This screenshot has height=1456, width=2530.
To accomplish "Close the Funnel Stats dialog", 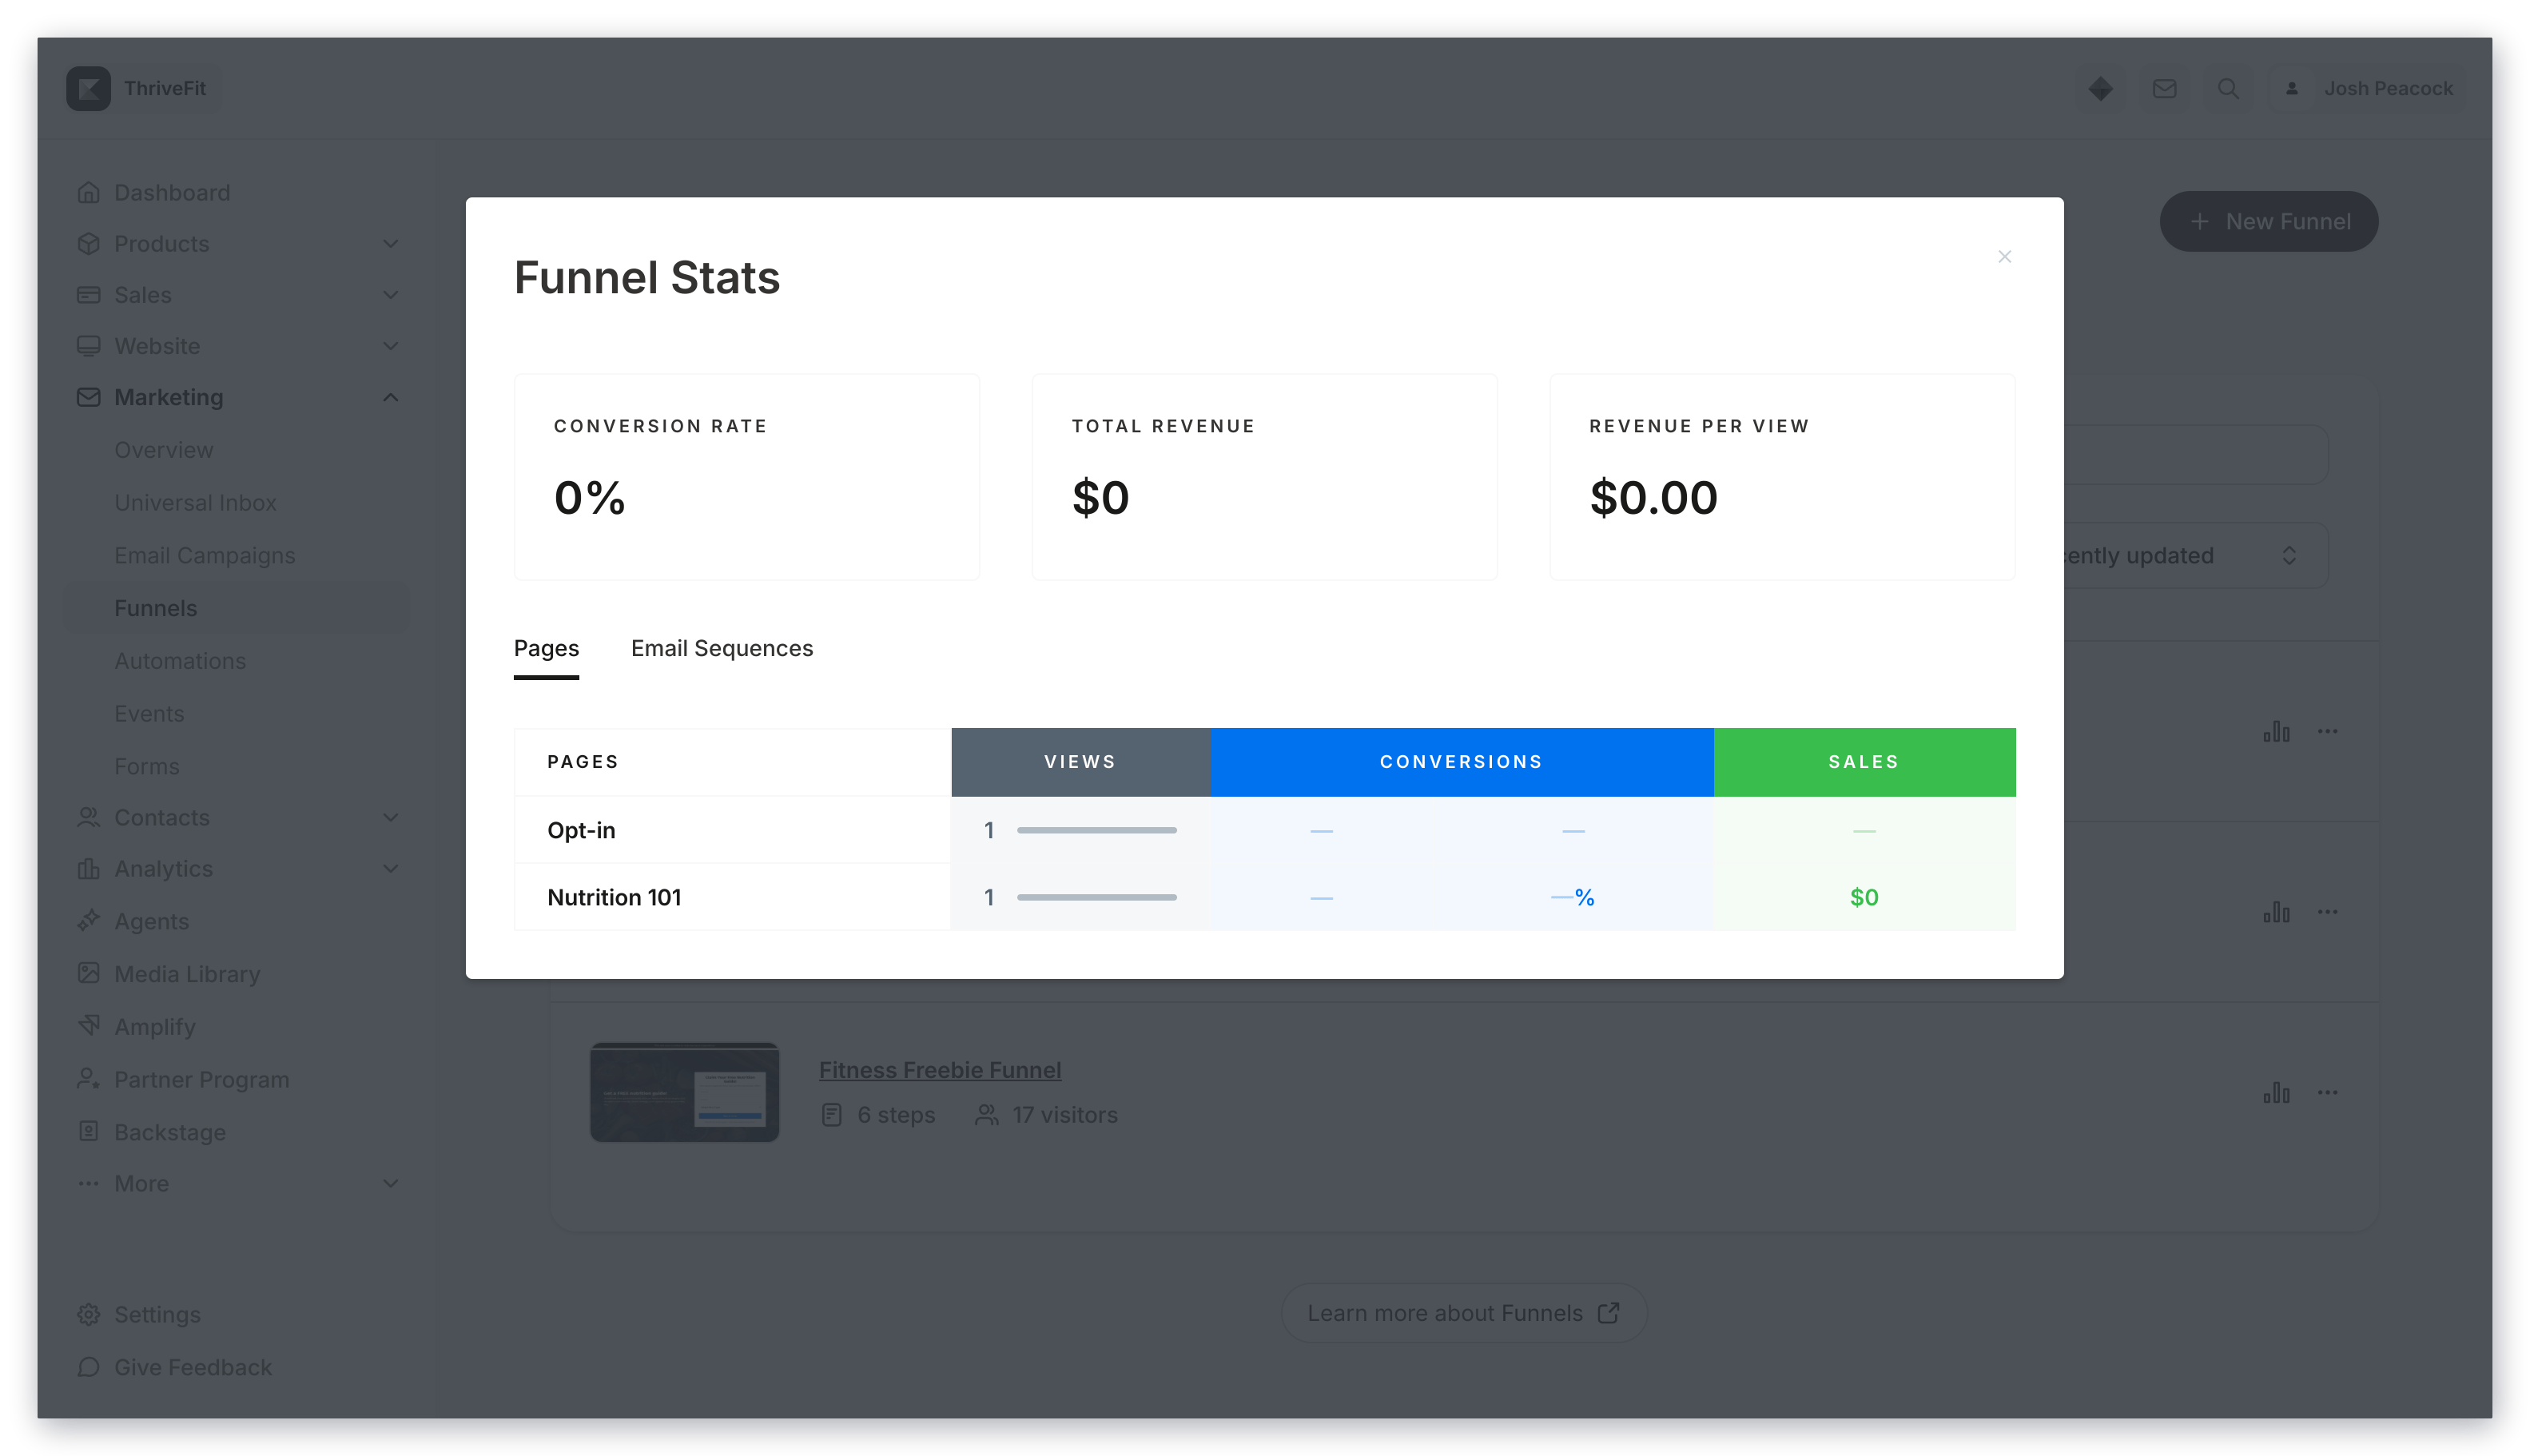I will point(2004,257).
